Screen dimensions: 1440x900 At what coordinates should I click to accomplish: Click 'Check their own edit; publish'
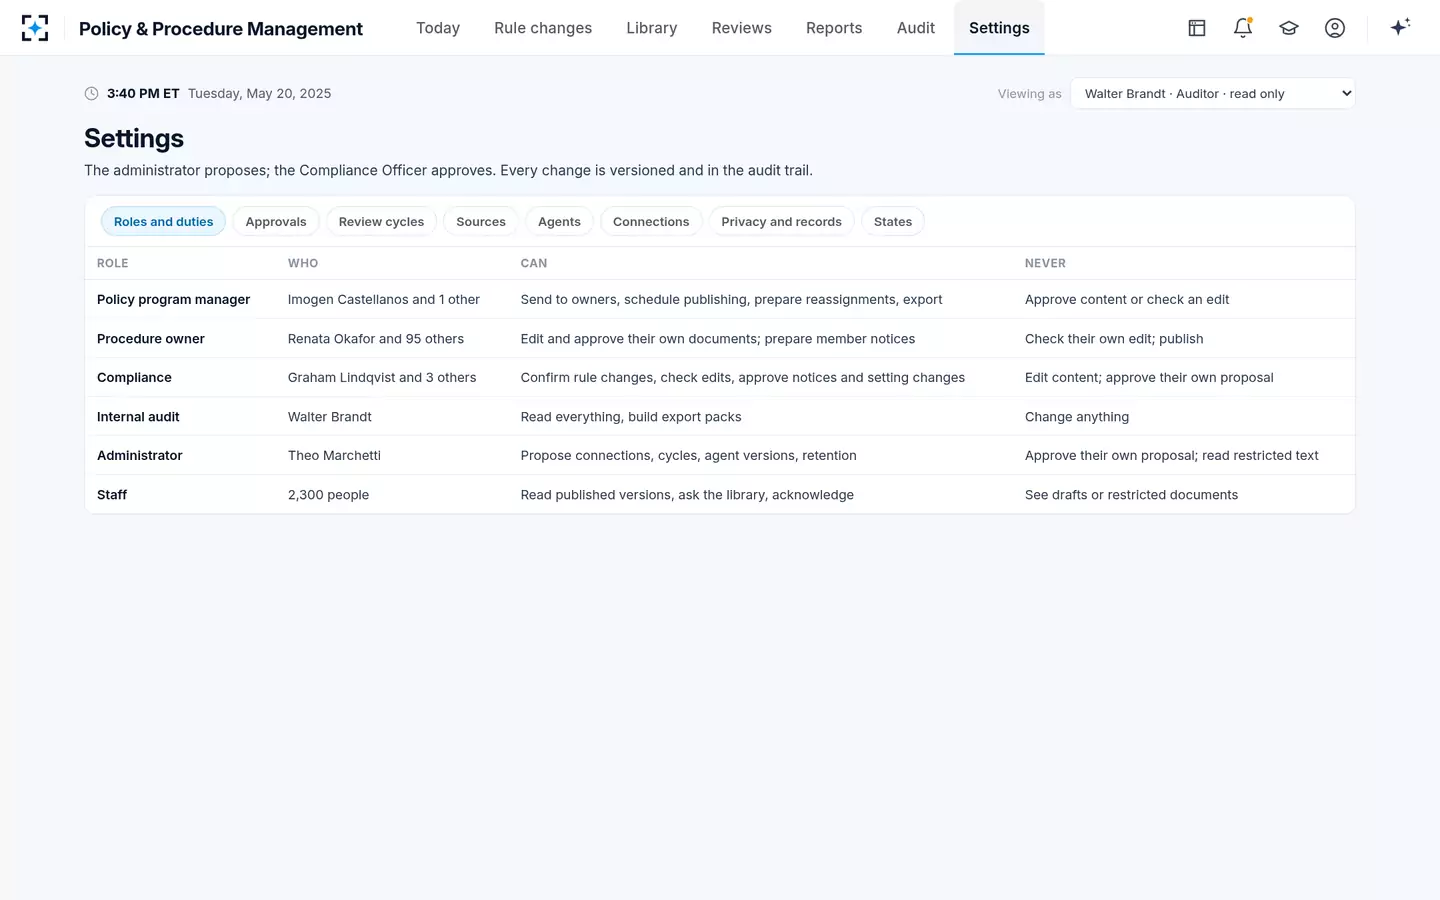click(x=1114, y=338)
